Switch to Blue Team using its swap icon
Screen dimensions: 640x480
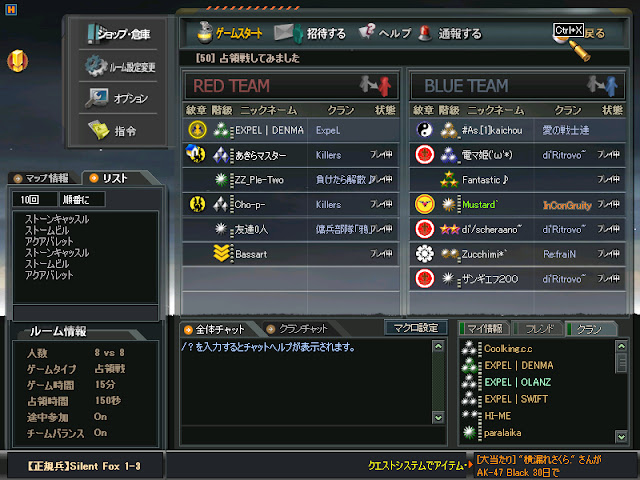(602, 86)
